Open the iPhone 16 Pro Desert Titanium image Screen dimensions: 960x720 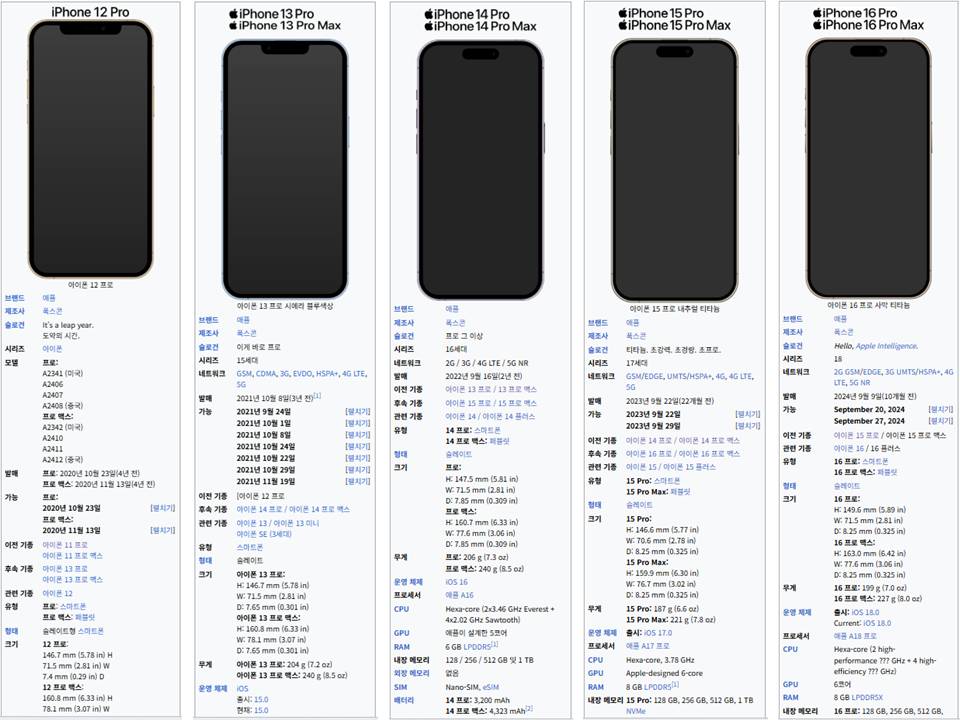[x=869, y=168]
